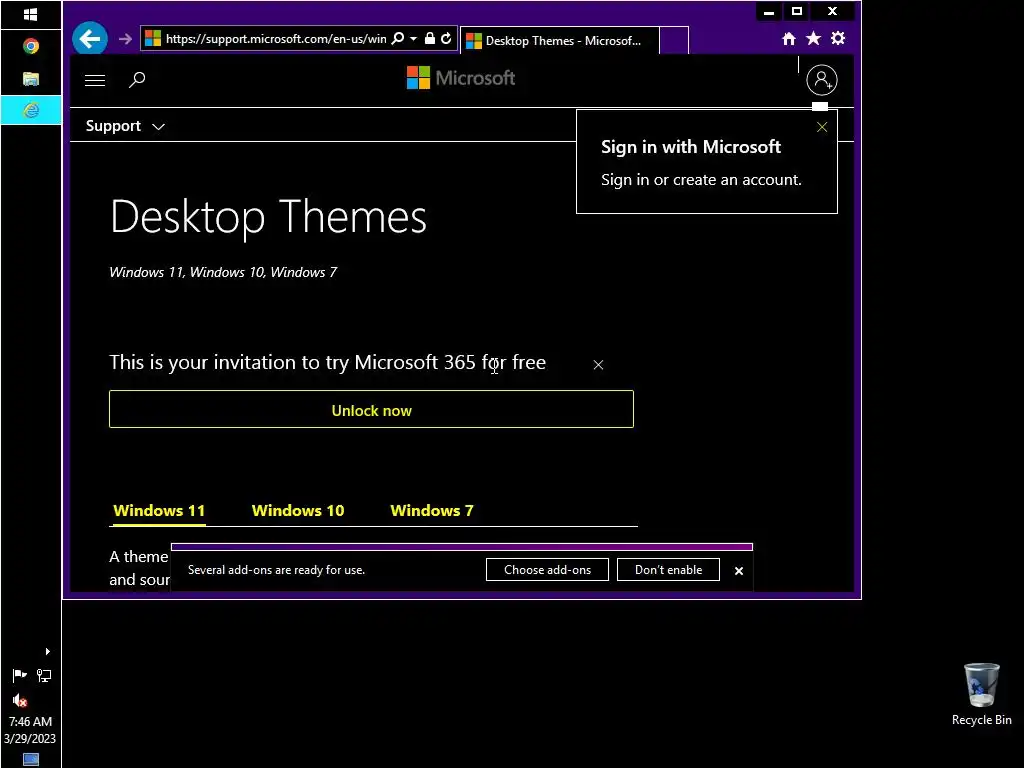The image size is (1024, 768).
Task: Expand the Support dropdown
Action: tap(125, 126)
